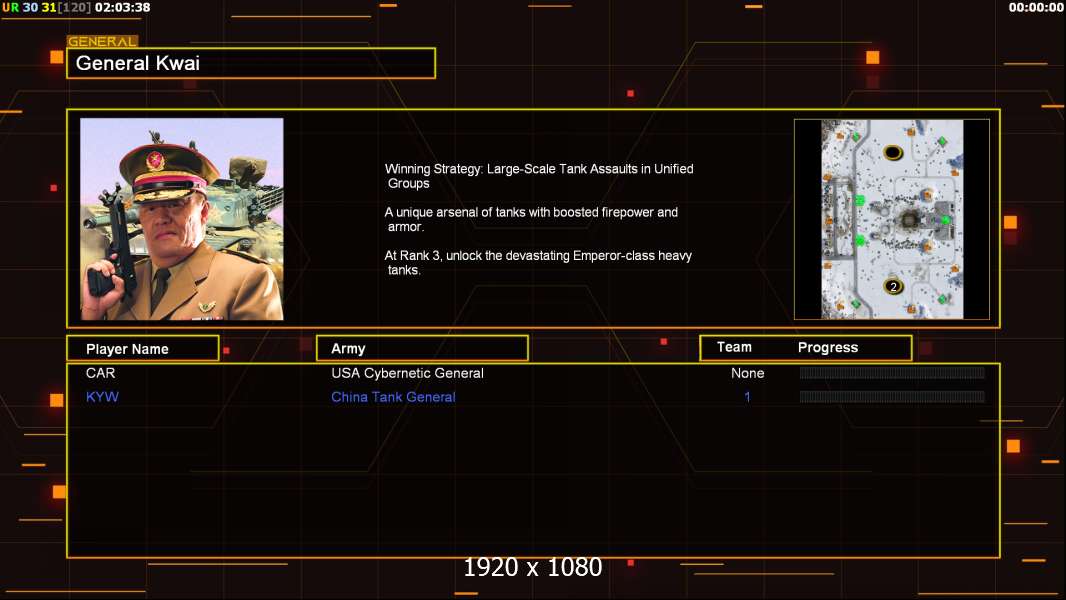The image size is (1066, 600).
Task: Click the 00:00:00 timer at top right
Action: pos(1035,7)
